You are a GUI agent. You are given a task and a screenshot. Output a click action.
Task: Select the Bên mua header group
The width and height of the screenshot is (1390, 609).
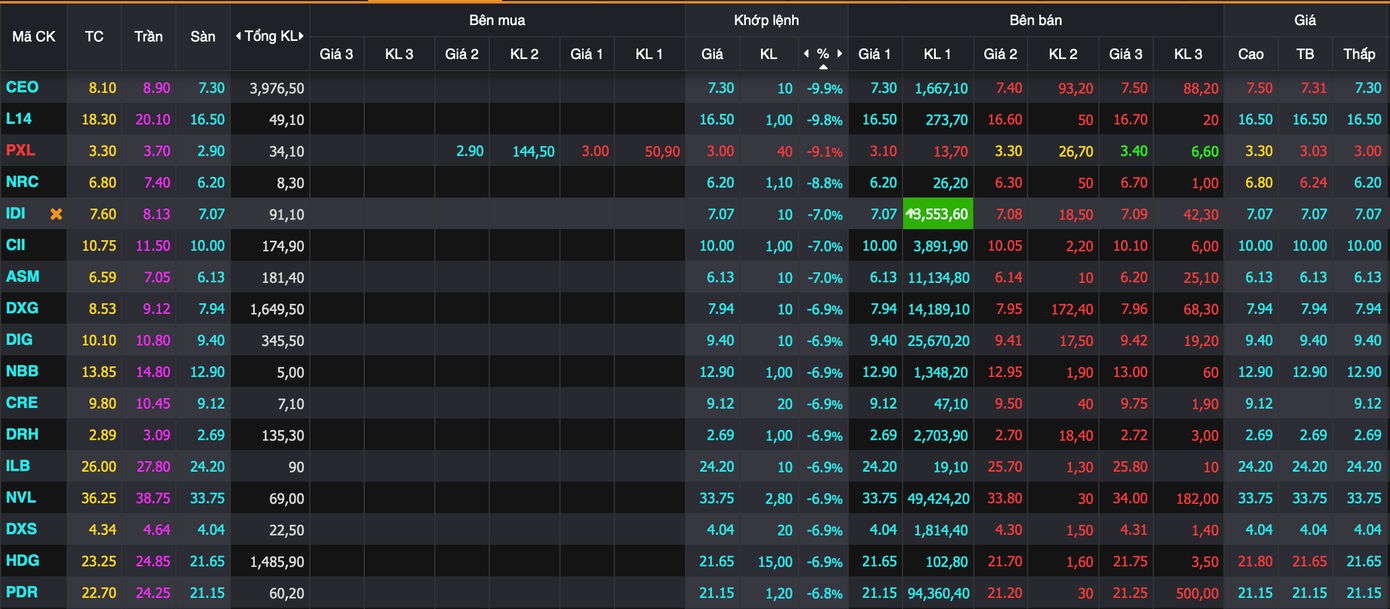[497, 20]
